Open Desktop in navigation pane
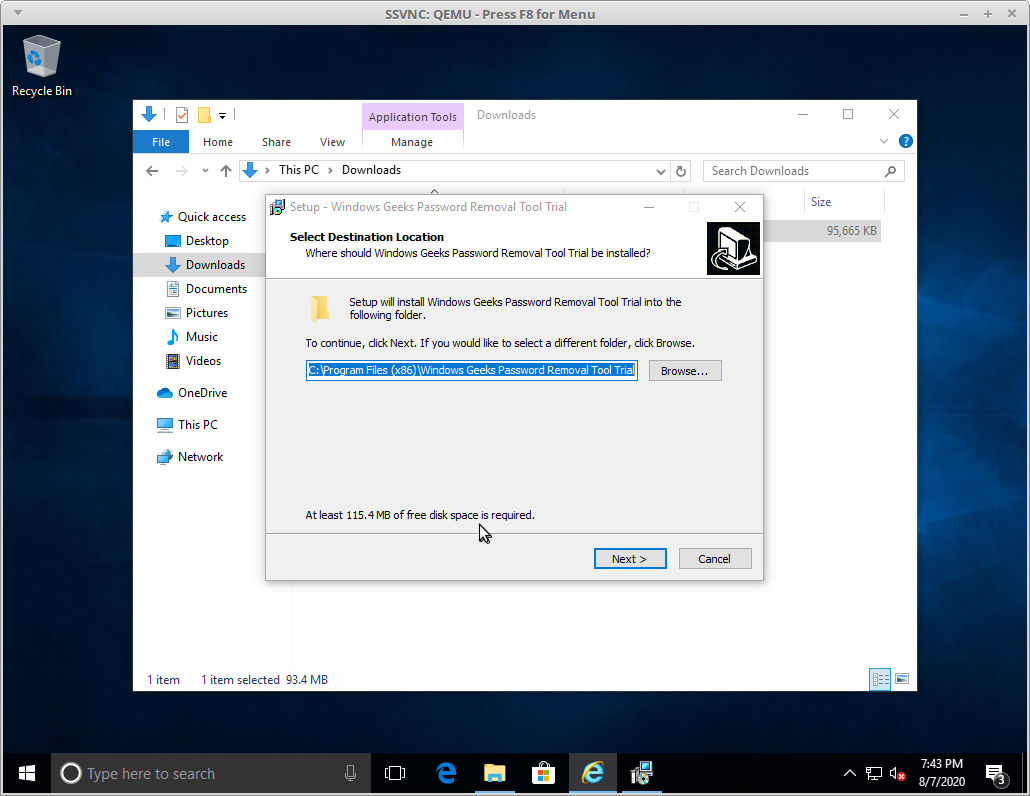This screenshot has height=796, width=1030. pyautogui.click(x=197, y=241)
